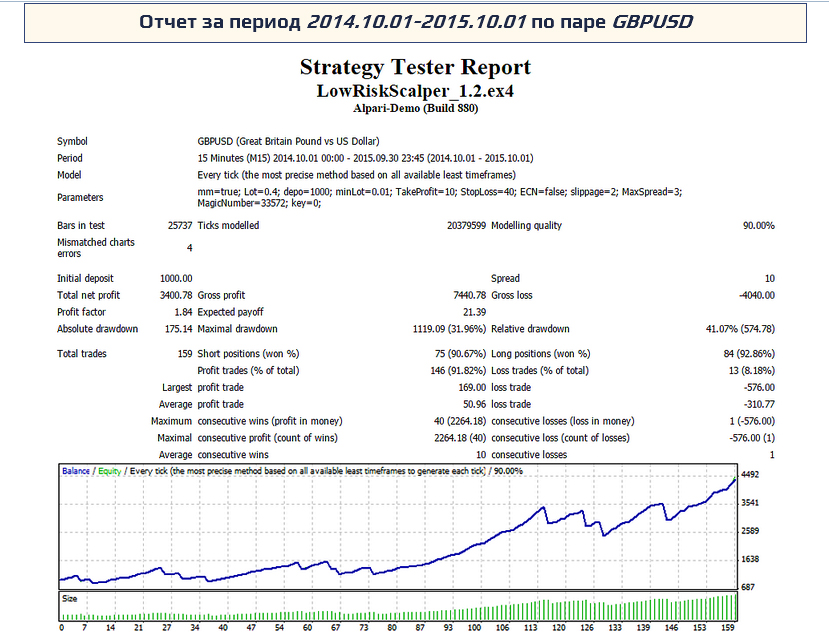The image size is (829, 640).
Task: Click the Balance label in chart legend
Action: pyautogui.click(x=76, y=470)
